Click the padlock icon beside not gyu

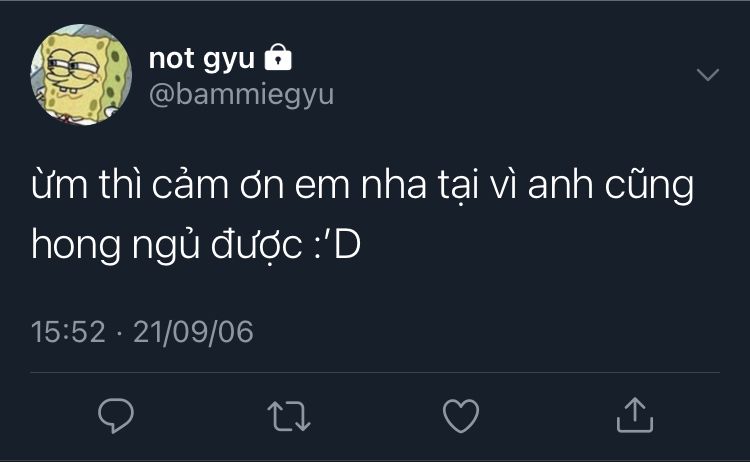(278, 57)
